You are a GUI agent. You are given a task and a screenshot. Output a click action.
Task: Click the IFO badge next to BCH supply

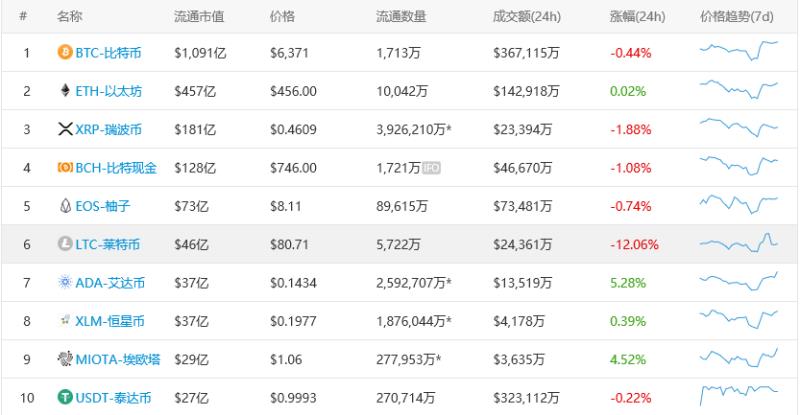[x=431, y=167]
